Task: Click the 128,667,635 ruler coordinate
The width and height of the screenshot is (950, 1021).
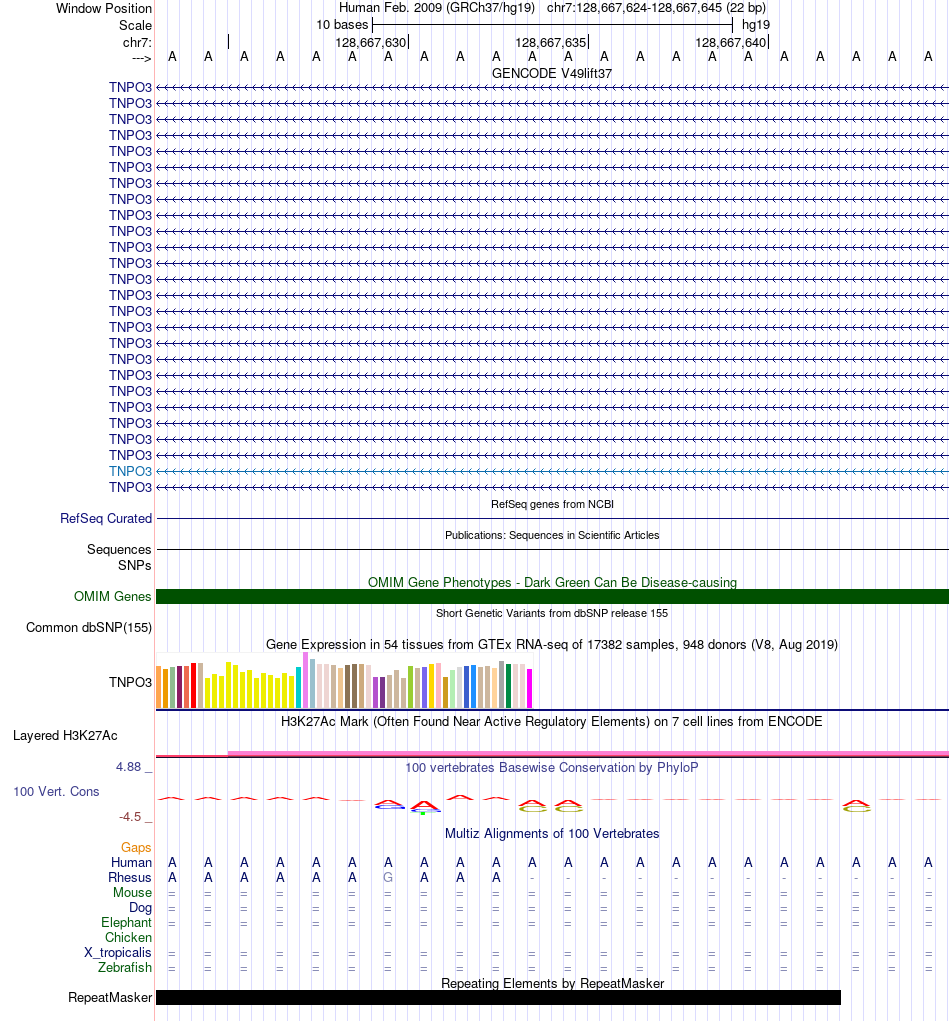Action: 551,42
